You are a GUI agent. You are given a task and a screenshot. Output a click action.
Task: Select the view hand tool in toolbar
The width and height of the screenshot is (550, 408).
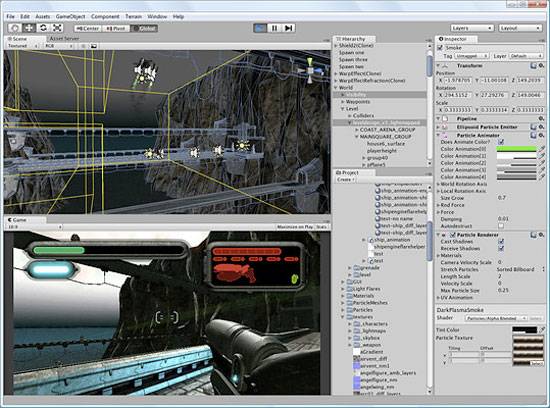click(x=15, y=28)
